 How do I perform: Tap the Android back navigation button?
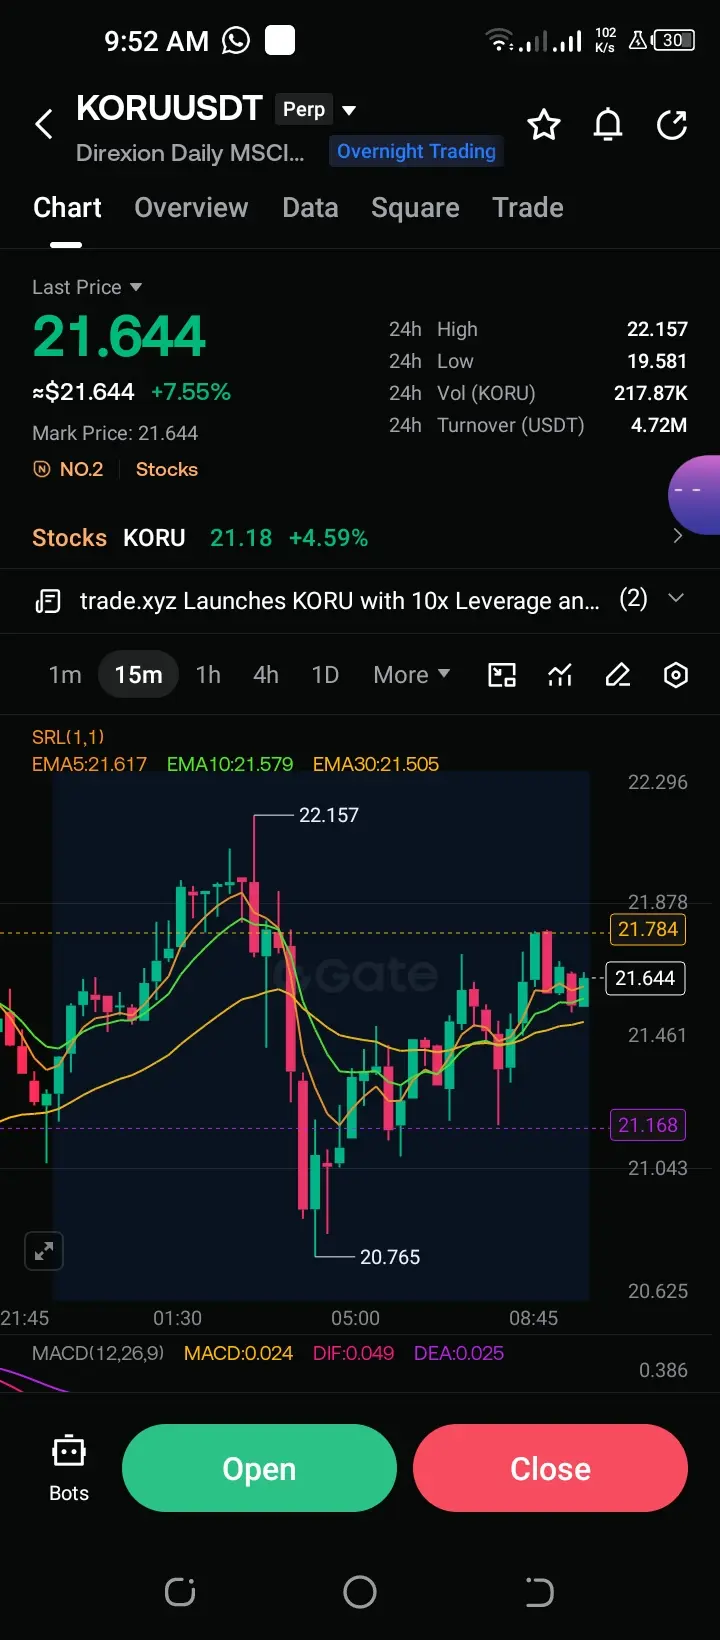point(539,1591)
